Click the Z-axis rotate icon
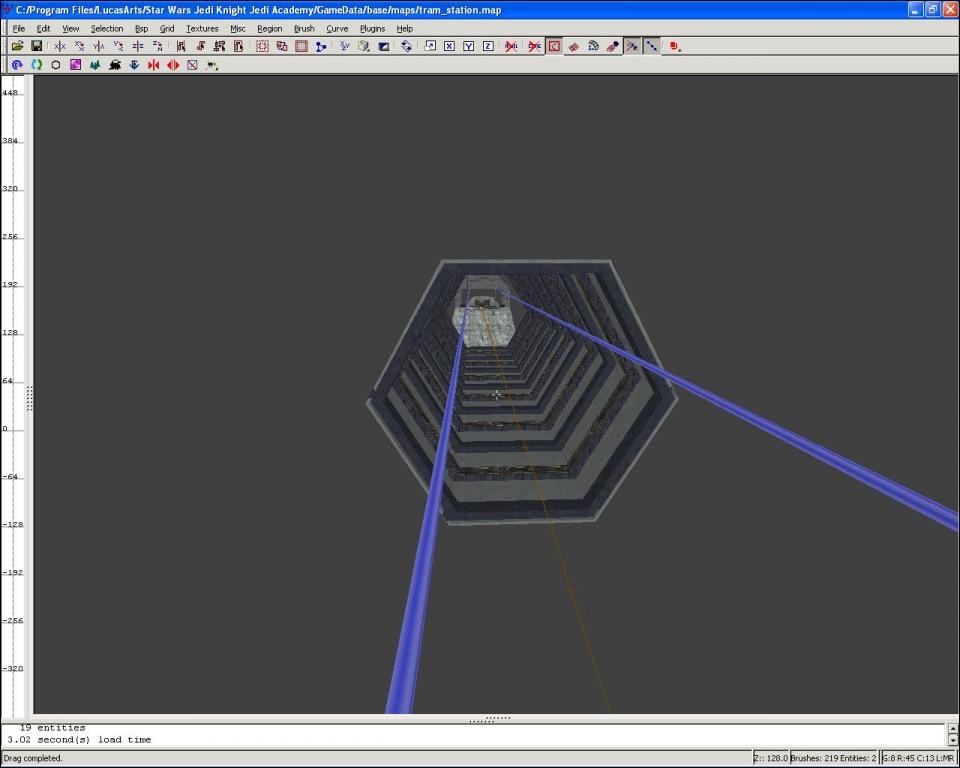This screenshot has height=768, width=960. pyautogui.click(x=157, y=46)
